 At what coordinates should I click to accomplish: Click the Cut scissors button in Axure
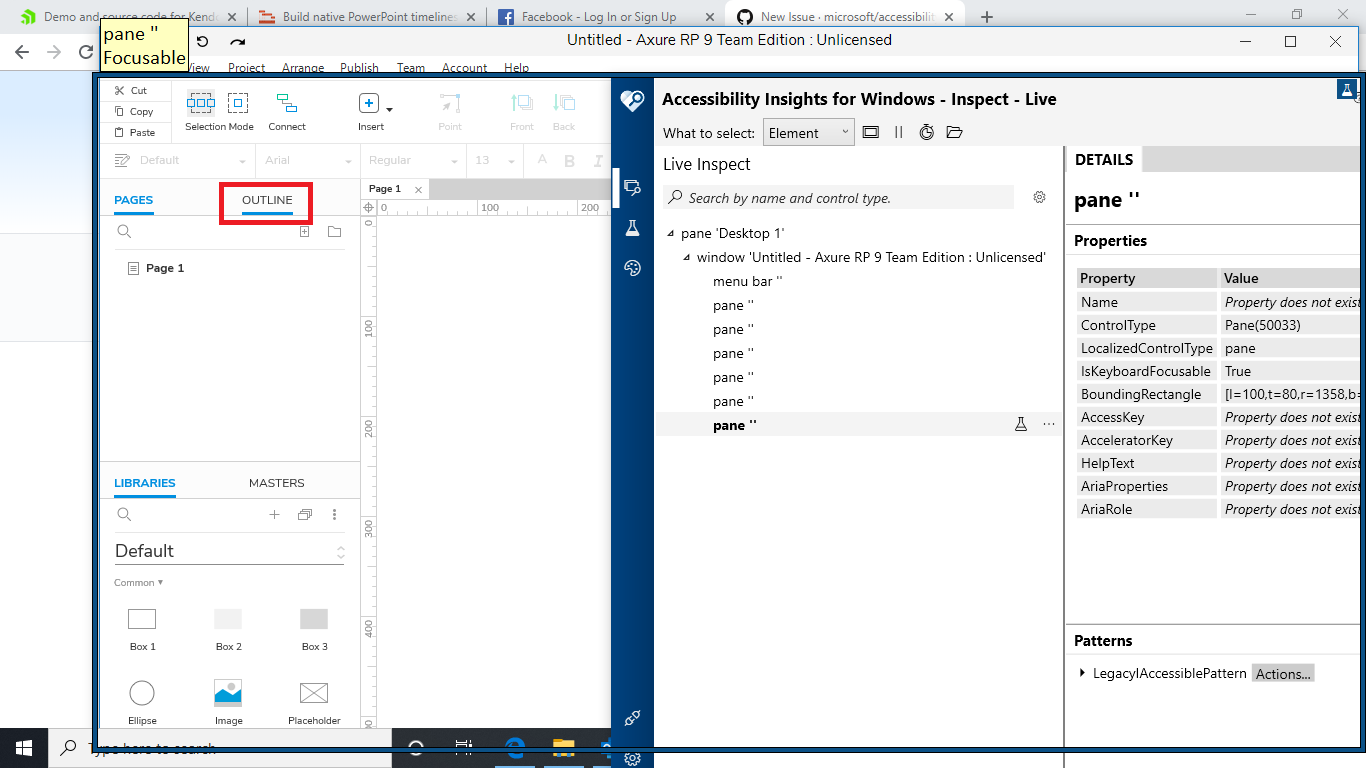tap(131, 90)
